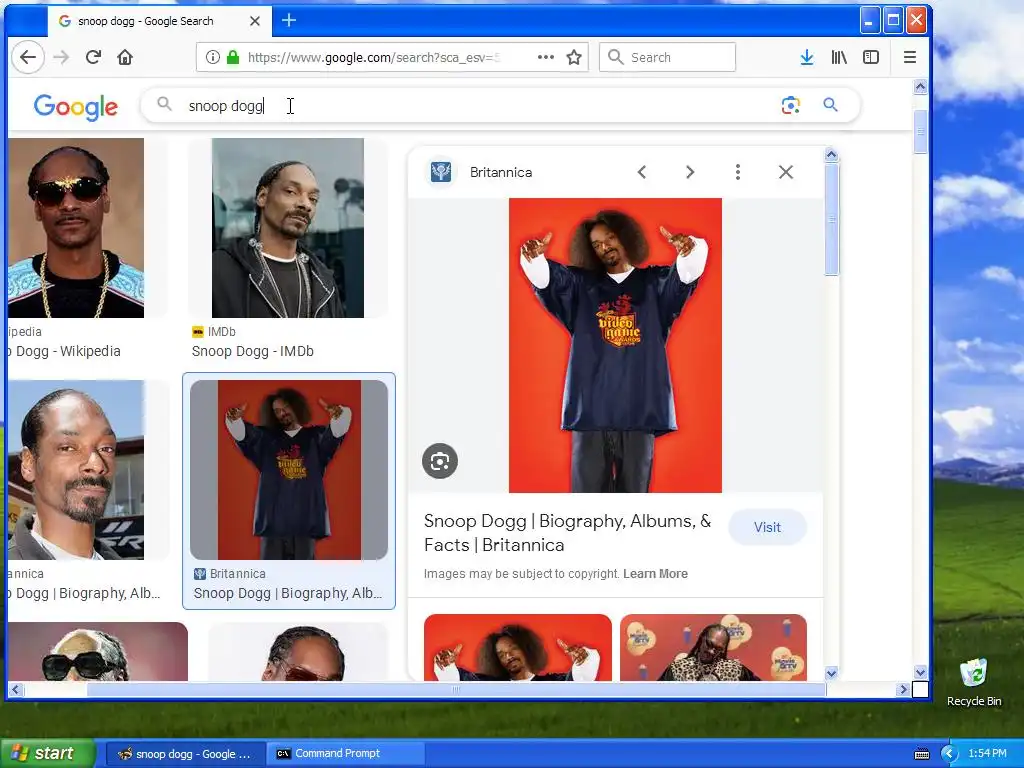Viewport: 1024px width, 768px height.
Task: Close the snoop dogg Google Search tab
Action: pos(255,21)
